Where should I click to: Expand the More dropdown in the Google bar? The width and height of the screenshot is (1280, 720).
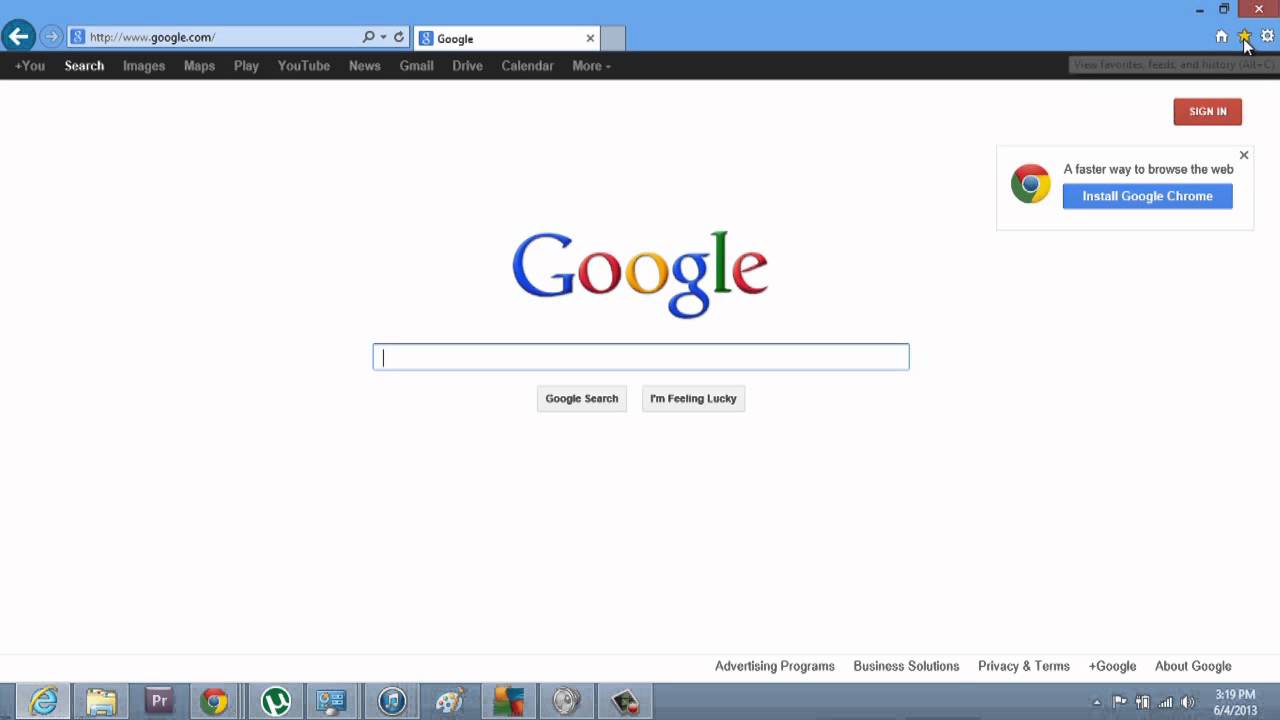[x=591, y=66]
